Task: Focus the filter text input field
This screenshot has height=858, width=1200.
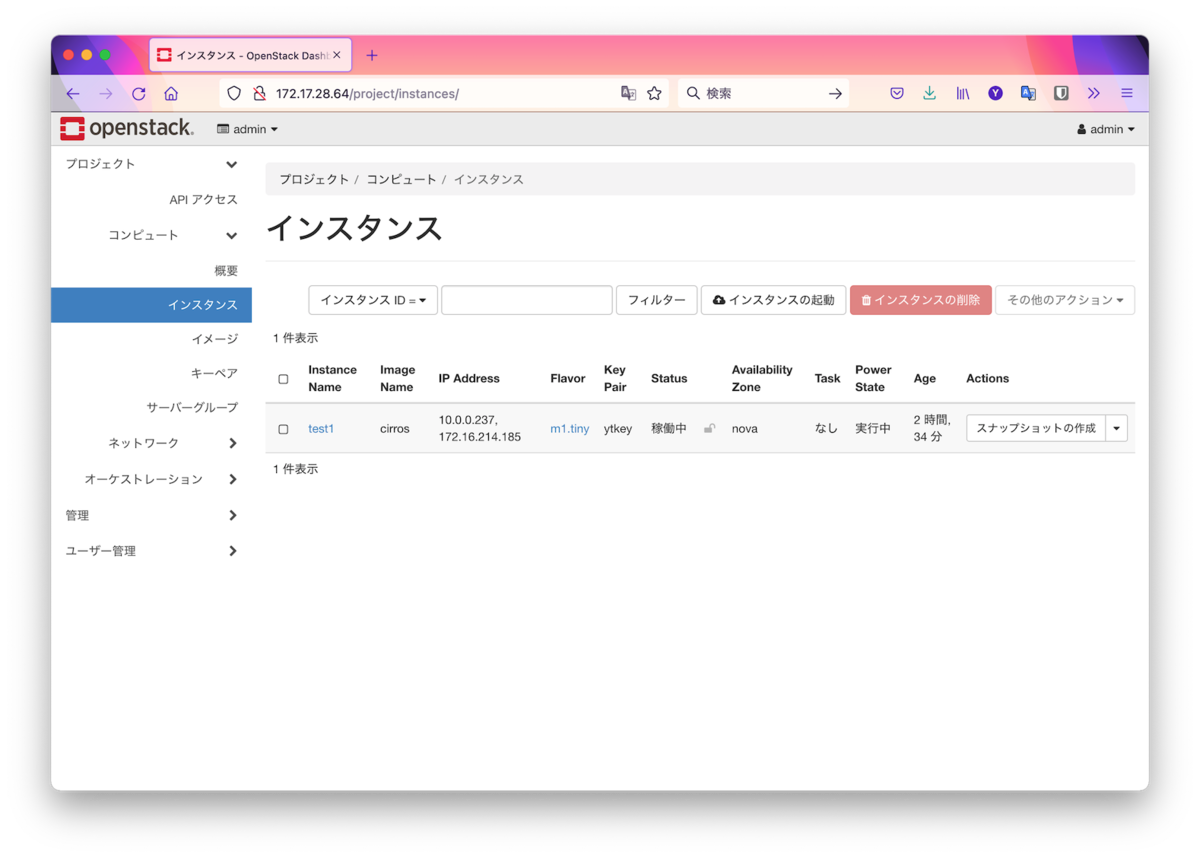Action: pyautogui.click(x=527, y=300)
